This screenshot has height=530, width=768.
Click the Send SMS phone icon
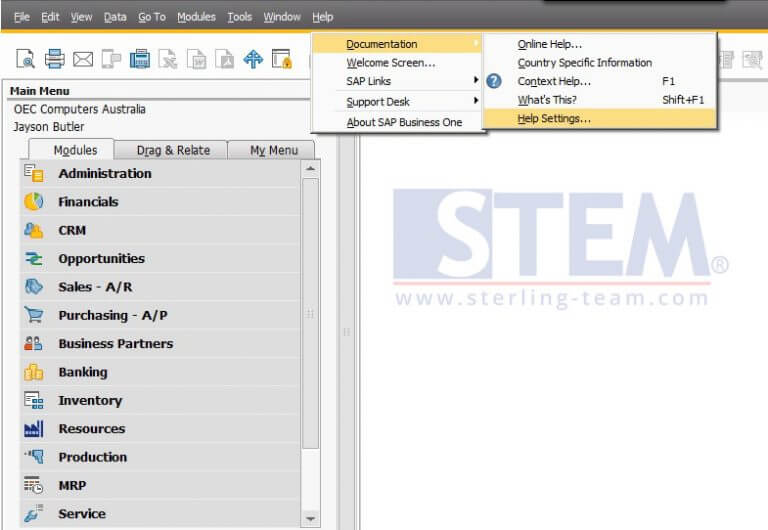(x=111, y=59)
